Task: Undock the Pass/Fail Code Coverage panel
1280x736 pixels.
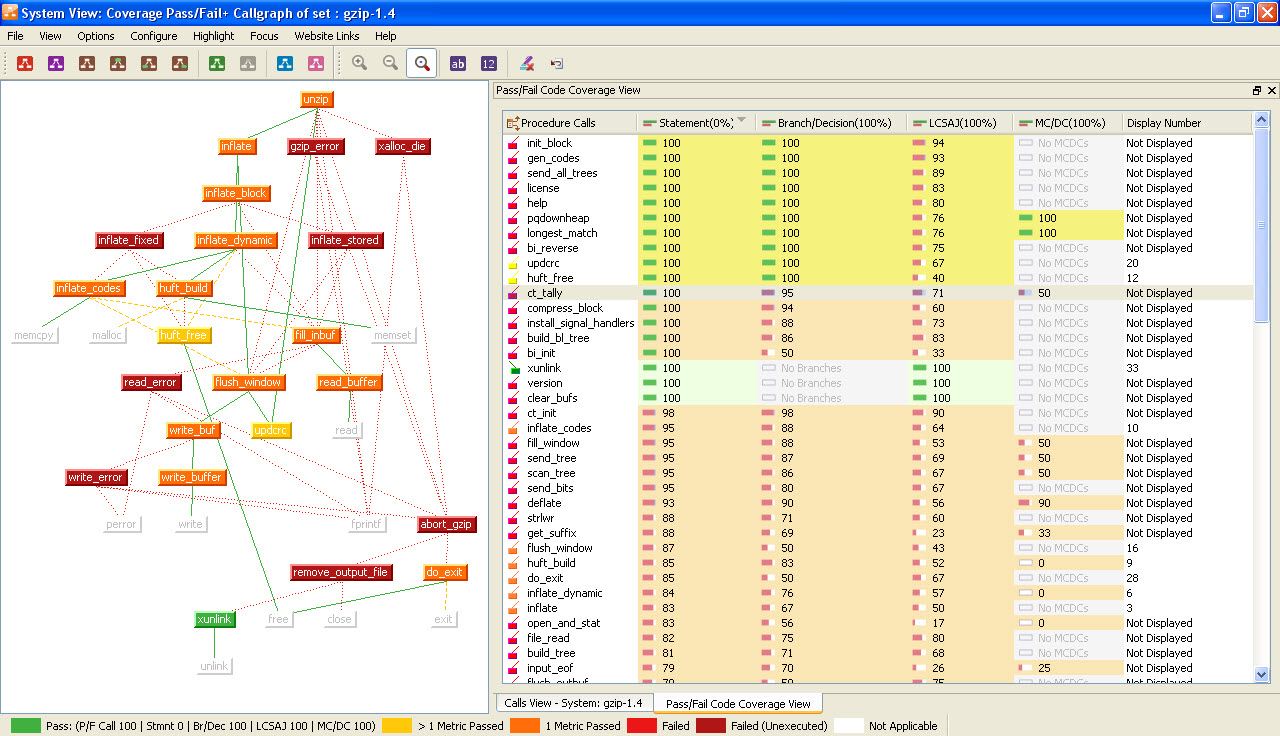Action: 1257,91
